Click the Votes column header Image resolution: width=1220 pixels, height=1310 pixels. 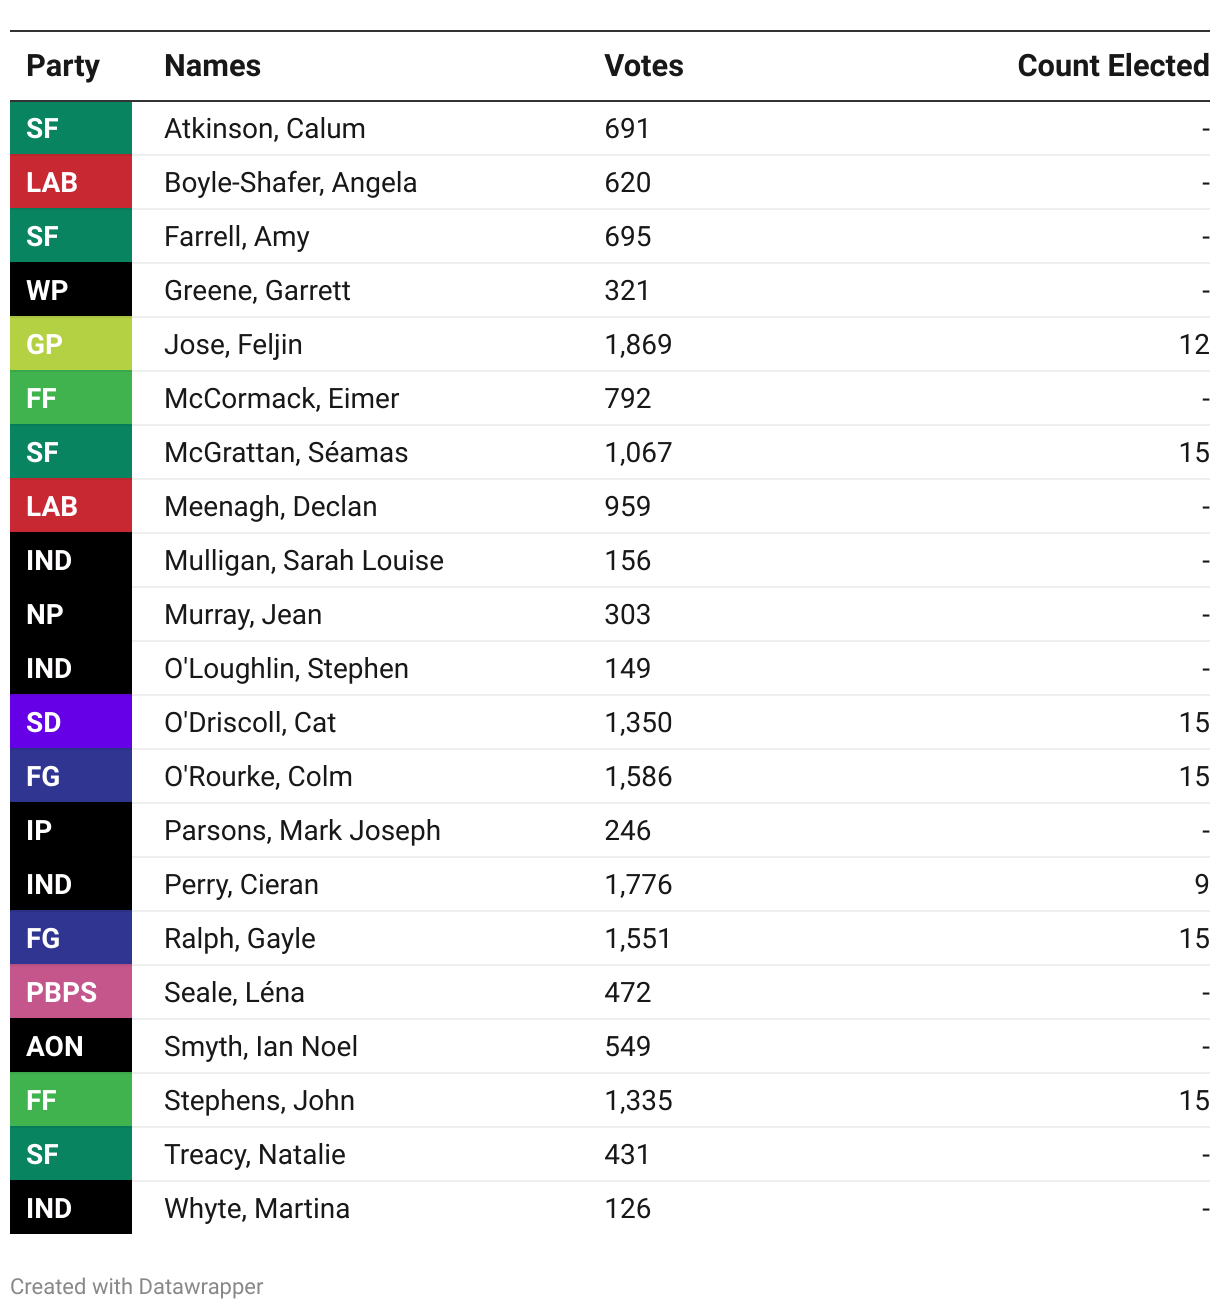[644, 66]
